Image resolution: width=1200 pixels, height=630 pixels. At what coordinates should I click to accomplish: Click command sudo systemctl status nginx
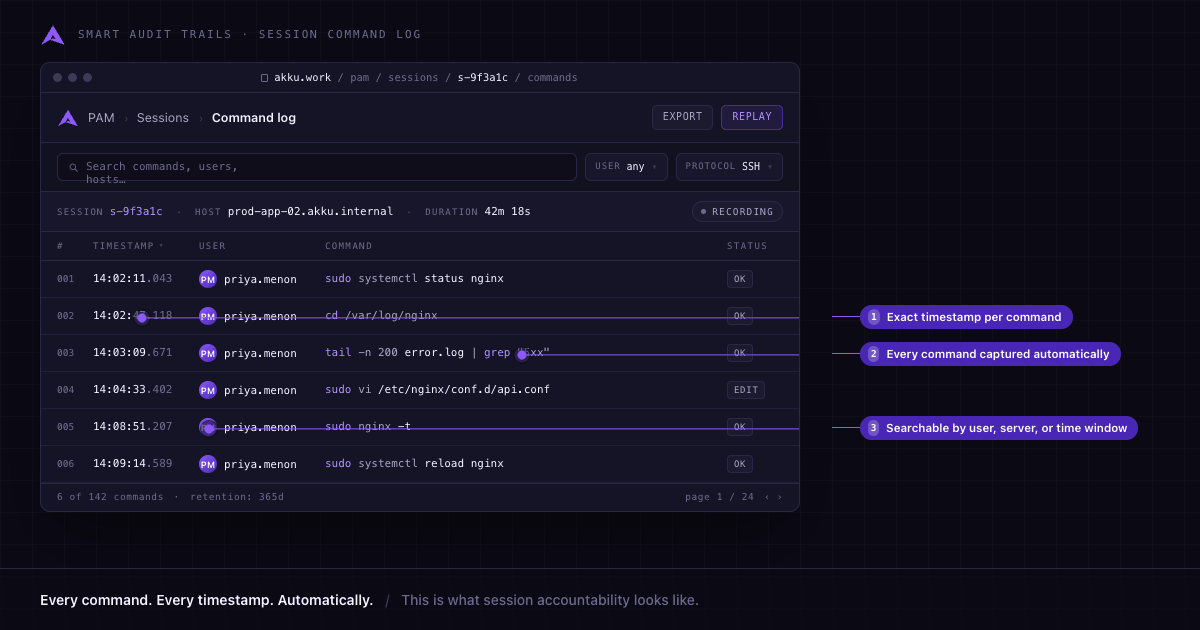tap(414, 279)
